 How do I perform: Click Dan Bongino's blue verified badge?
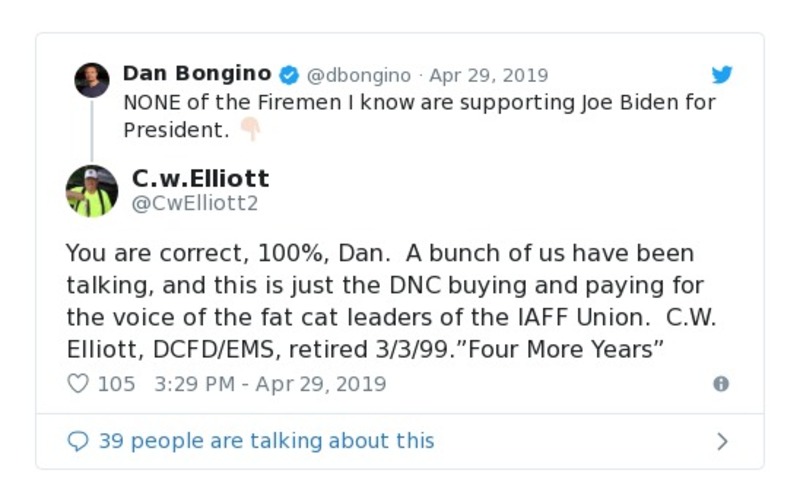(288, 75)
